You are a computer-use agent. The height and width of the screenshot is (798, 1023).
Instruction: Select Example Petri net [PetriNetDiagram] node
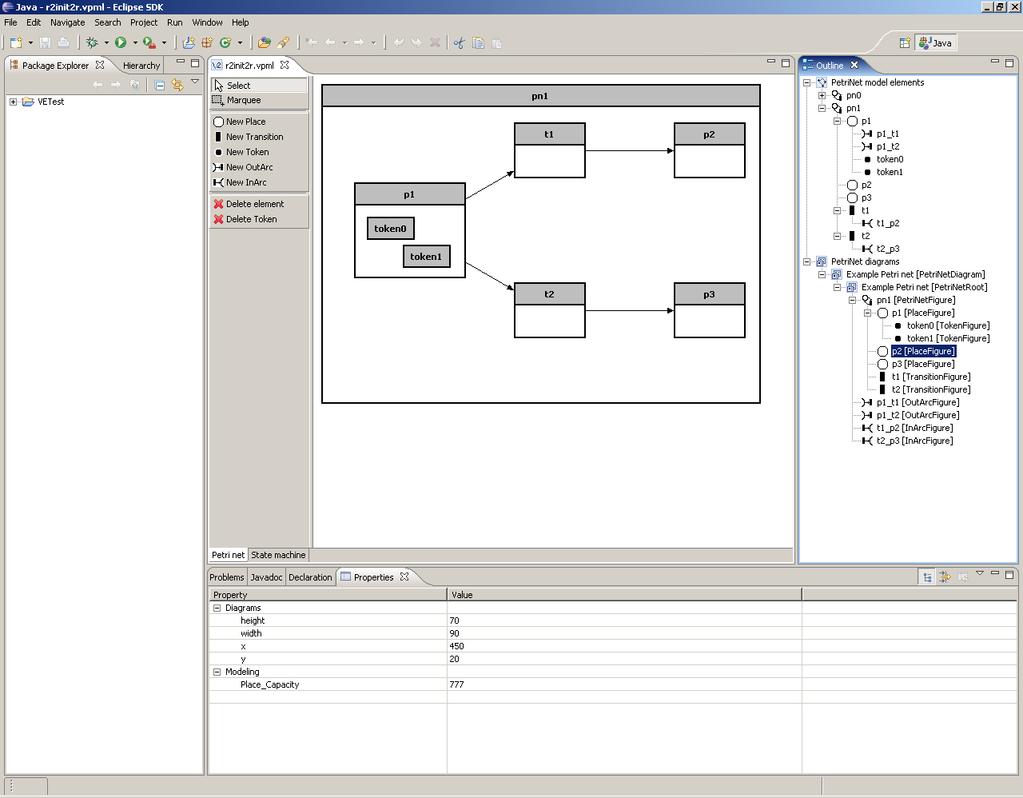pyautogui.click(x=908, y=275)
